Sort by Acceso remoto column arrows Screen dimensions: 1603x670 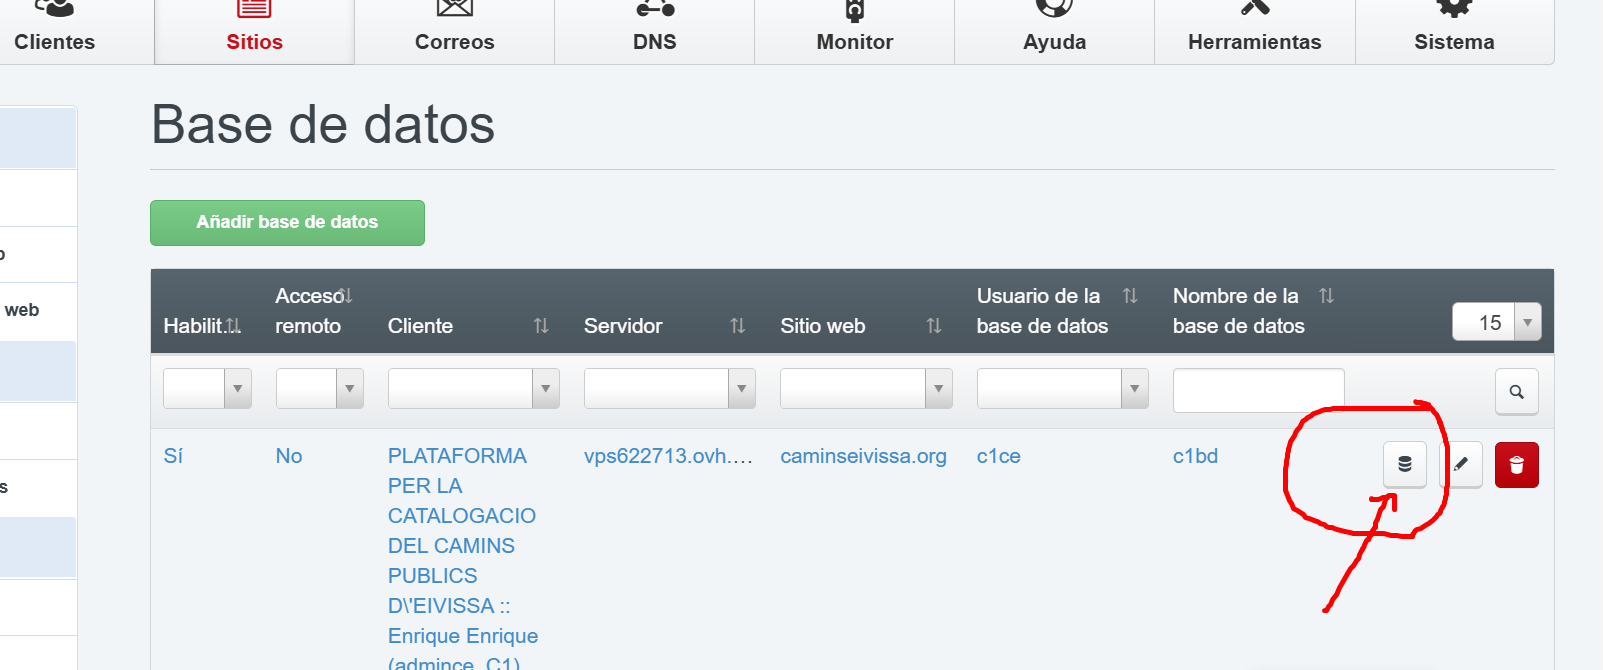click(345, 296)
